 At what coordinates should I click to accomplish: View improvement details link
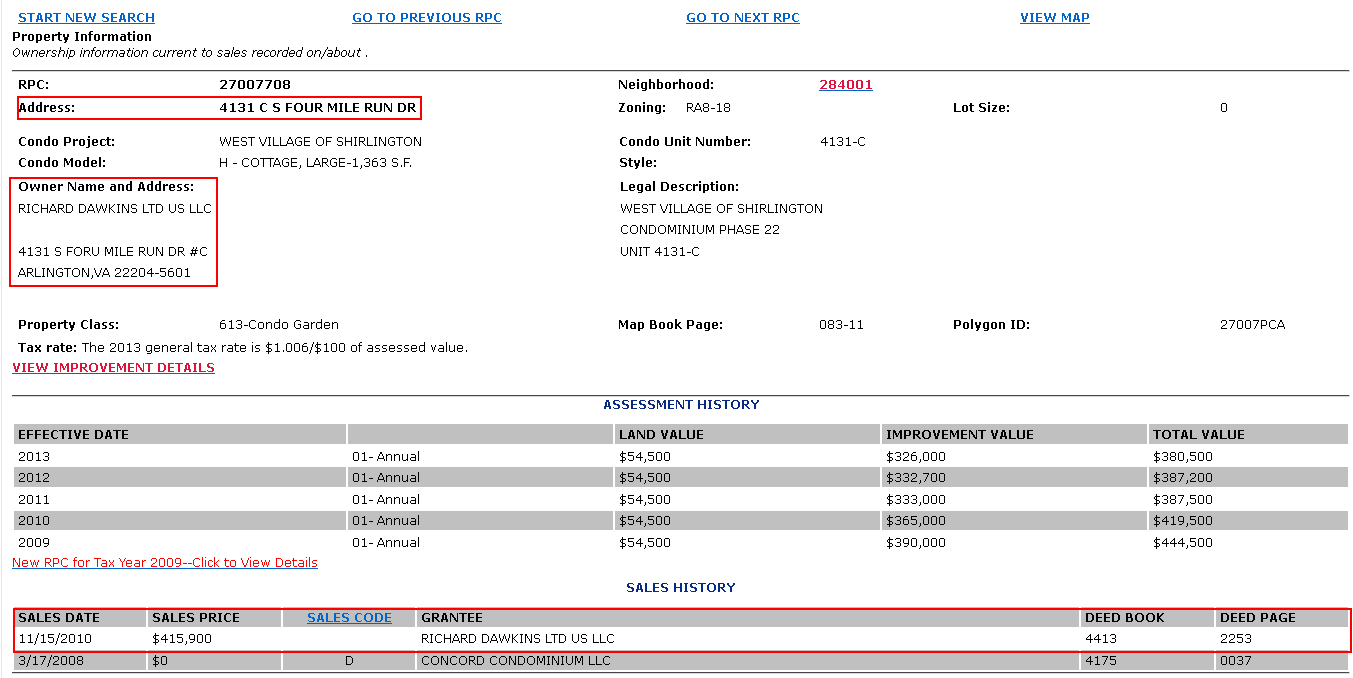[113, 368]
